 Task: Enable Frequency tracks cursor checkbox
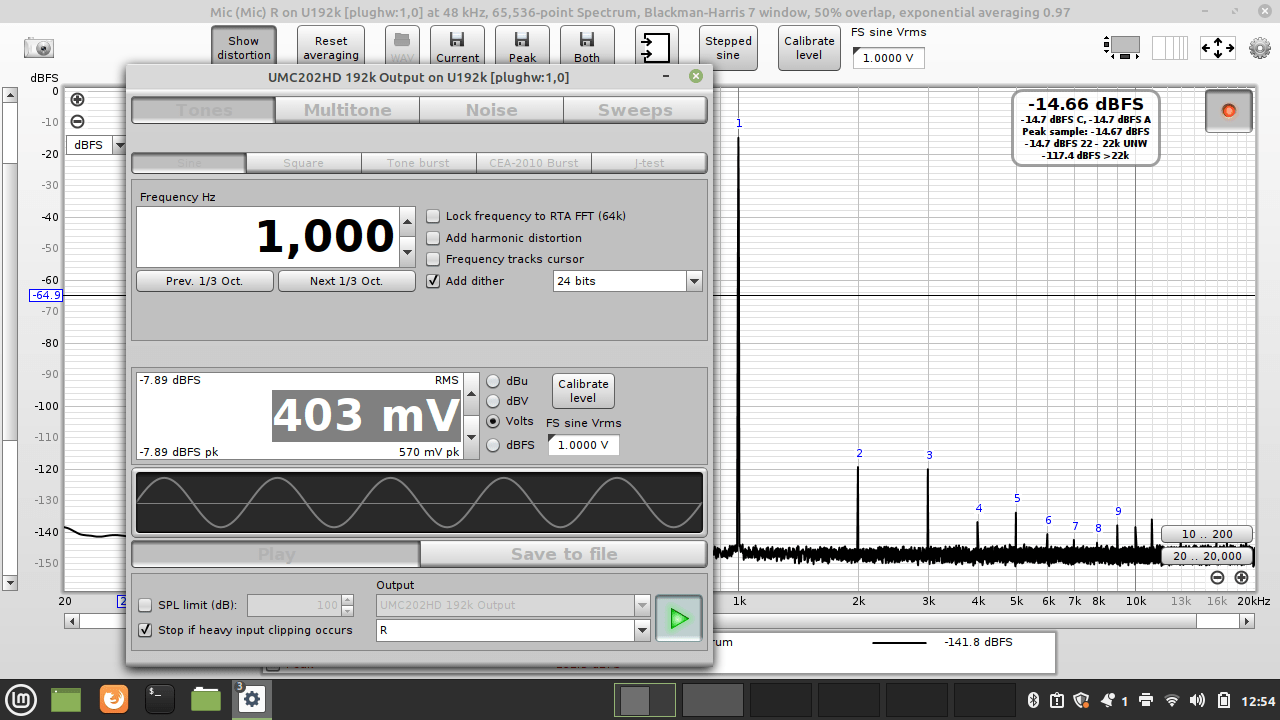coord(433,259)
